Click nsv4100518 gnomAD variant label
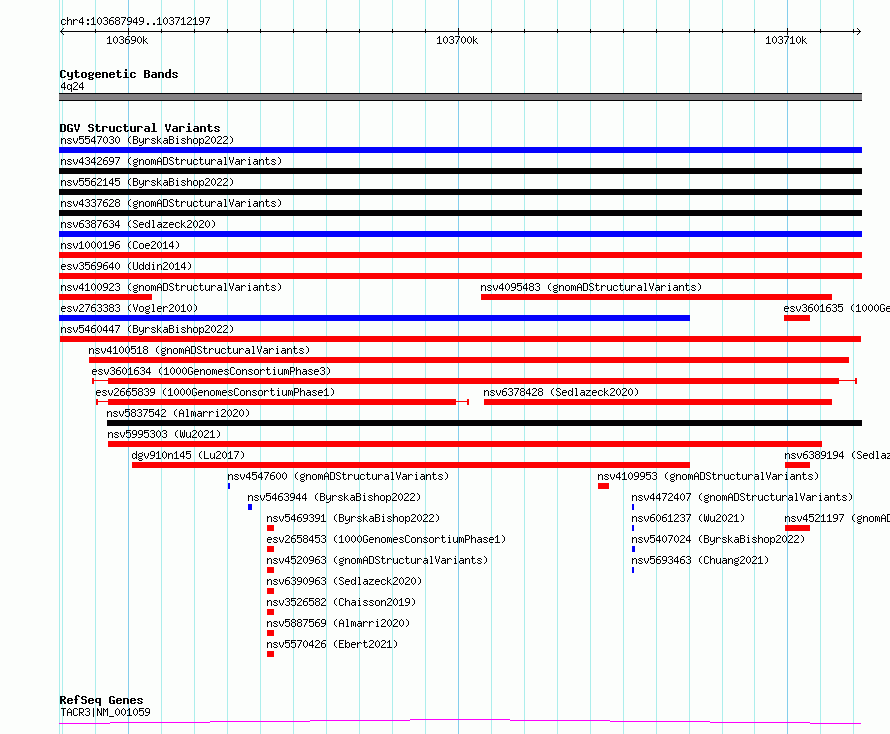The width and height of the screenshot is (890, 734). [x=199, y=350]
